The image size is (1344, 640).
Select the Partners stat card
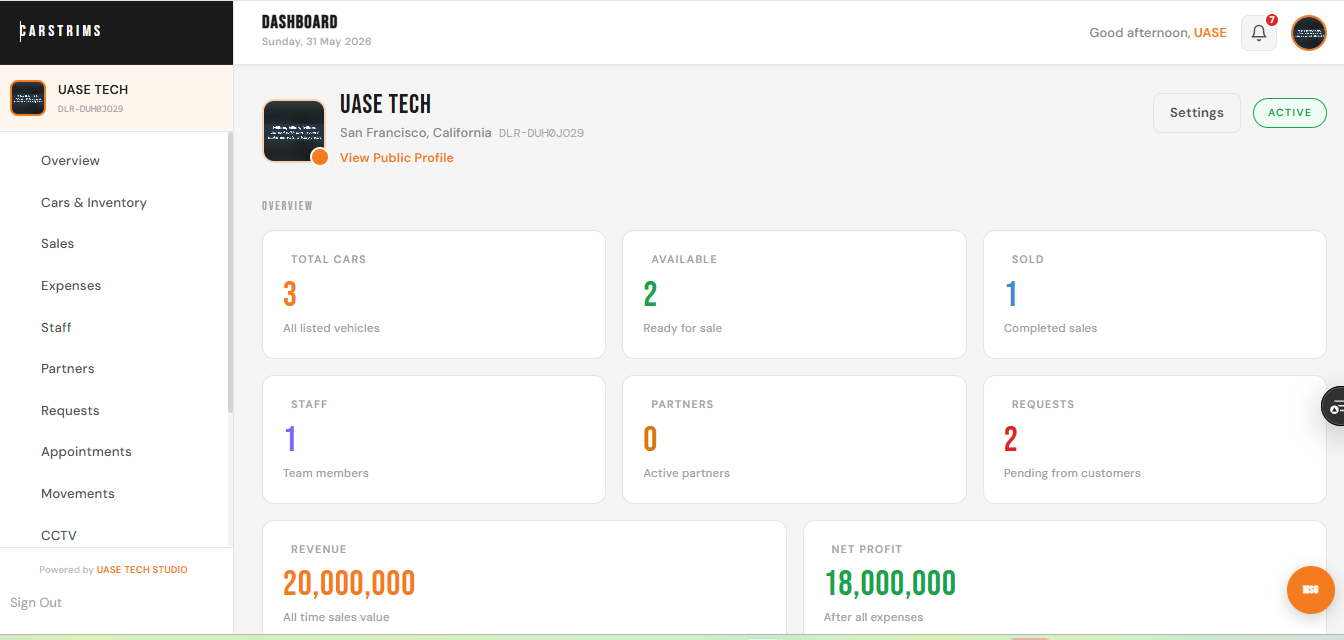[x=794, y=439]
